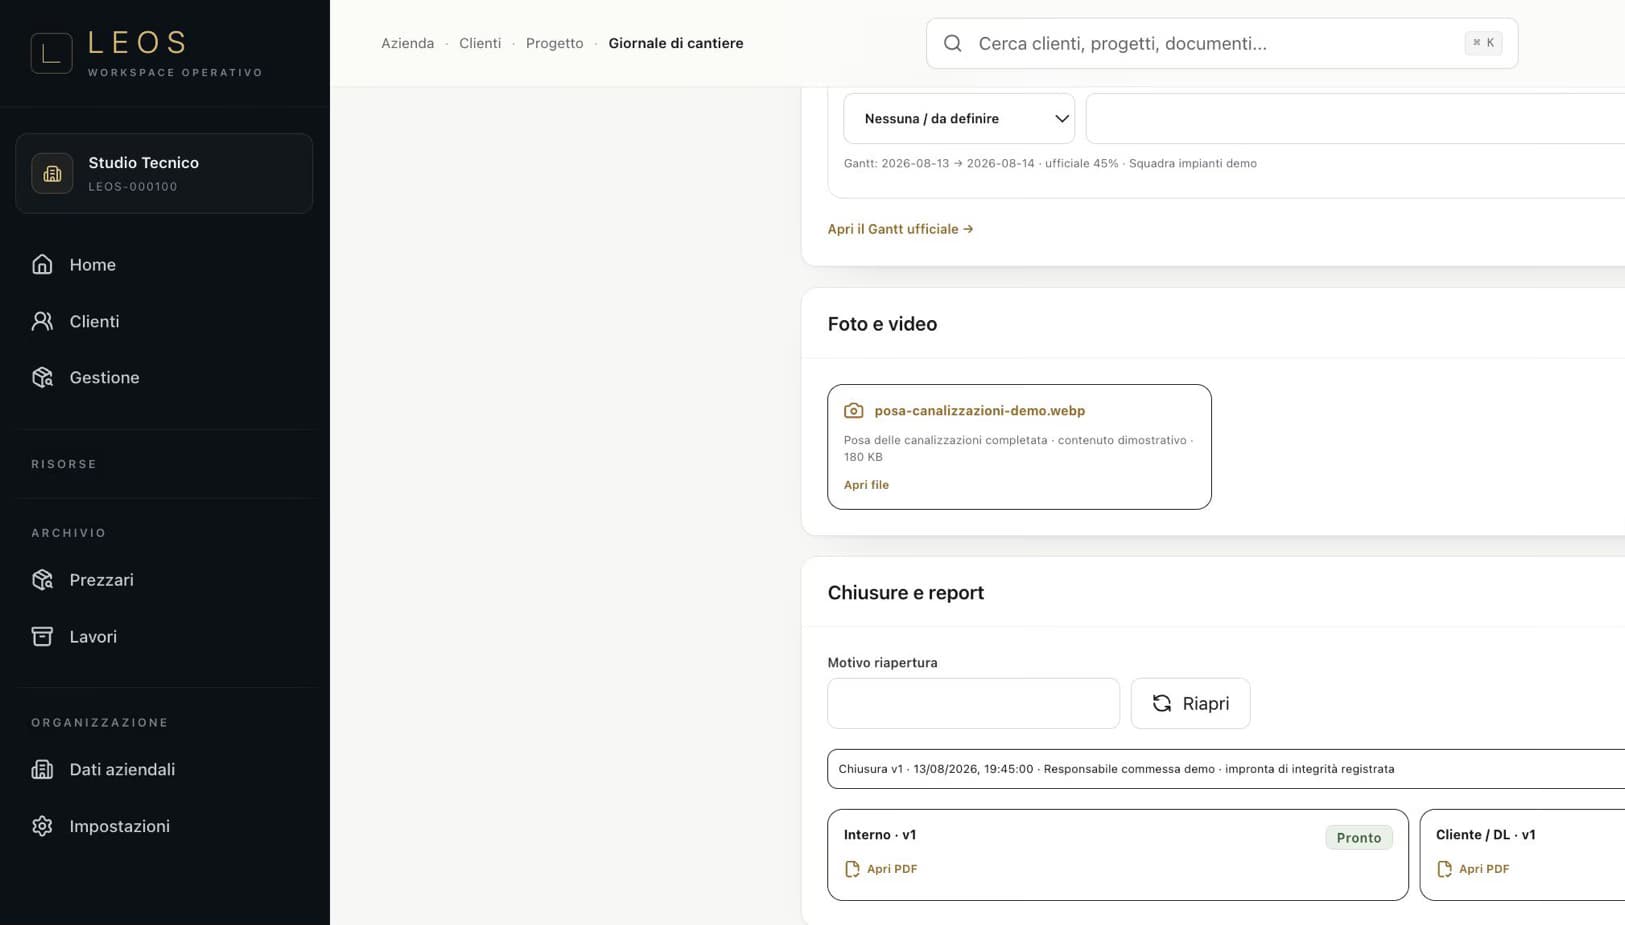Click the Gestione icon
This screenshot has height=925, width=1625.
point(42,377)
